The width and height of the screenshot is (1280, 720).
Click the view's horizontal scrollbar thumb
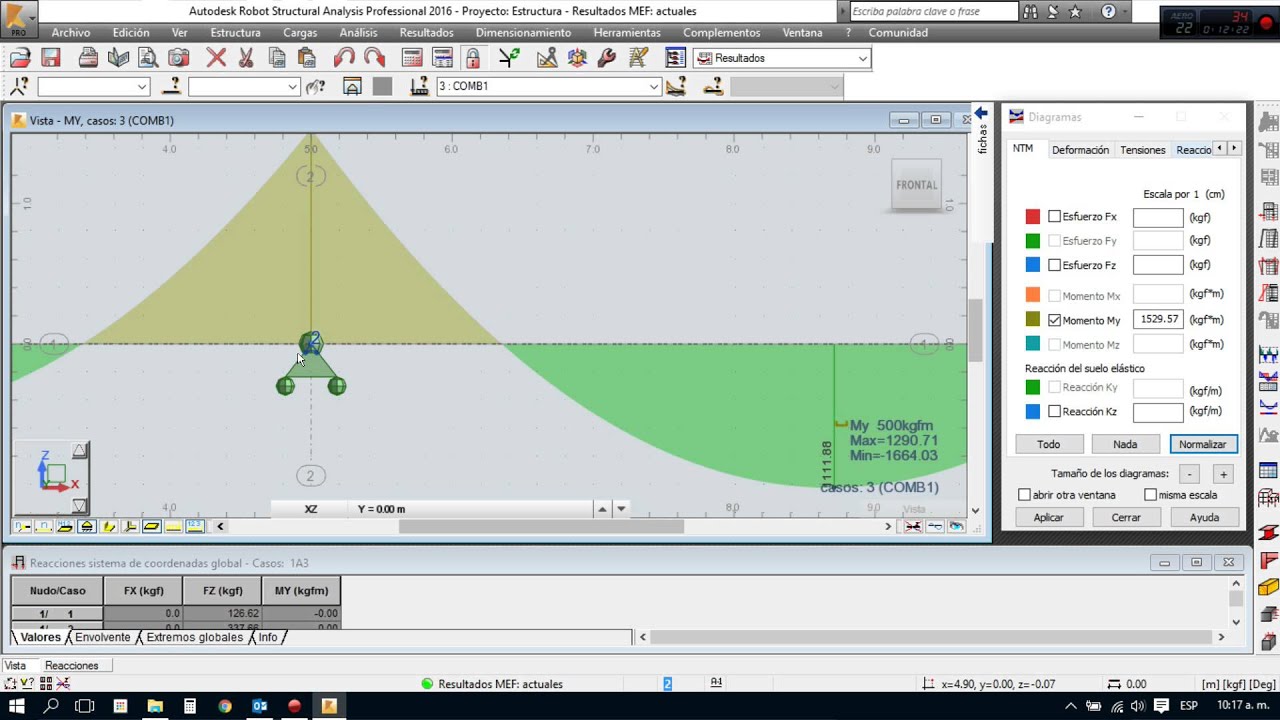(x=541, y=526)
